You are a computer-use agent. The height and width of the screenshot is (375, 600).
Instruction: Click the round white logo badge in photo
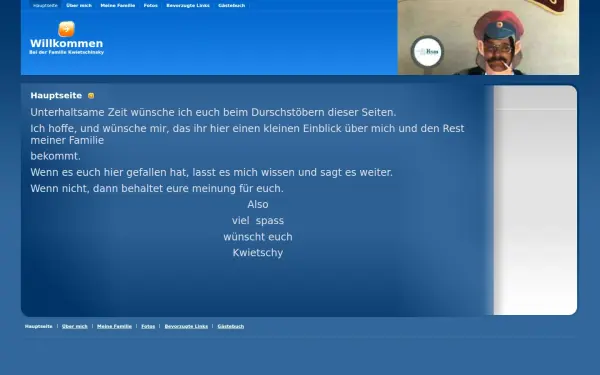(427, 51)
